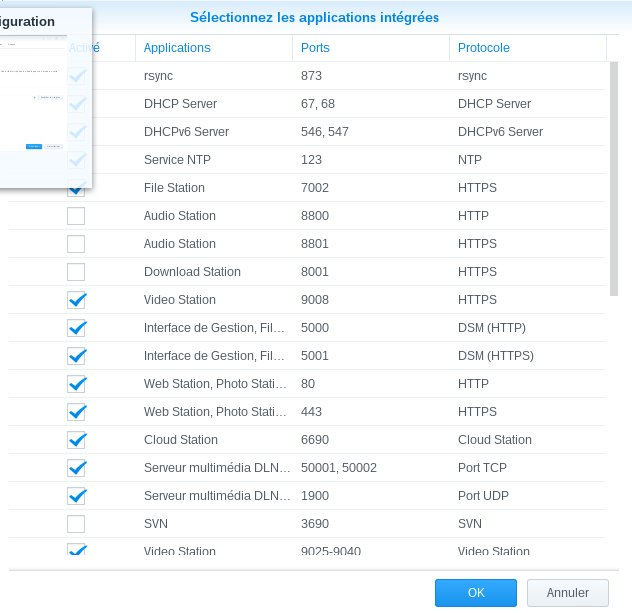Confirm selection with the OK button

click(x=476, y=592)
